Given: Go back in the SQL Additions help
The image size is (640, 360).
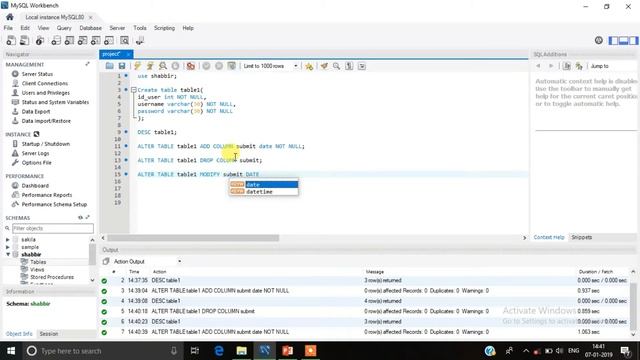Looking at the screenshot, I should coord(538,66).
